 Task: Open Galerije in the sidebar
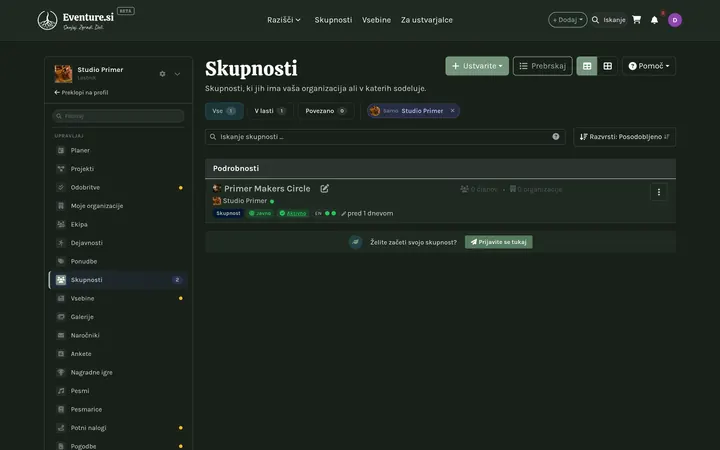(x=118, y=316)
